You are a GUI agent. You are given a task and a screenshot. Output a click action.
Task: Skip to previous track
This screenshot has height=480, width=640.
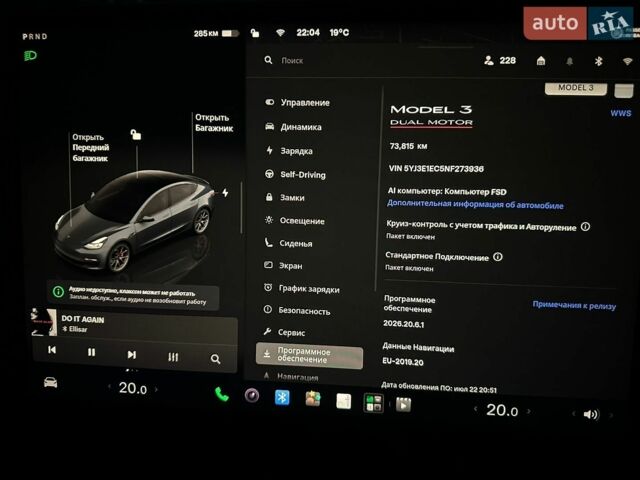coord(52,350)
